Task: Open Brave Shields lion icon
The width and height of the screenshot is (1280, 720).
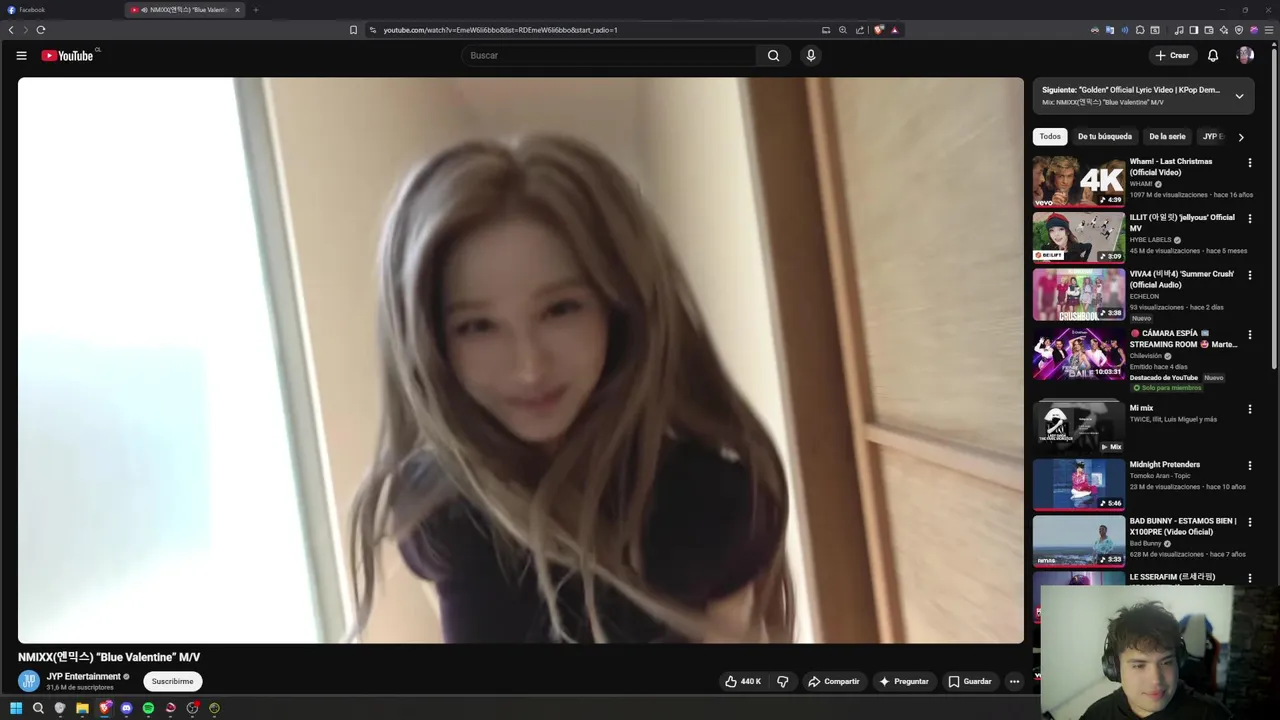Action: click(879, 30)
